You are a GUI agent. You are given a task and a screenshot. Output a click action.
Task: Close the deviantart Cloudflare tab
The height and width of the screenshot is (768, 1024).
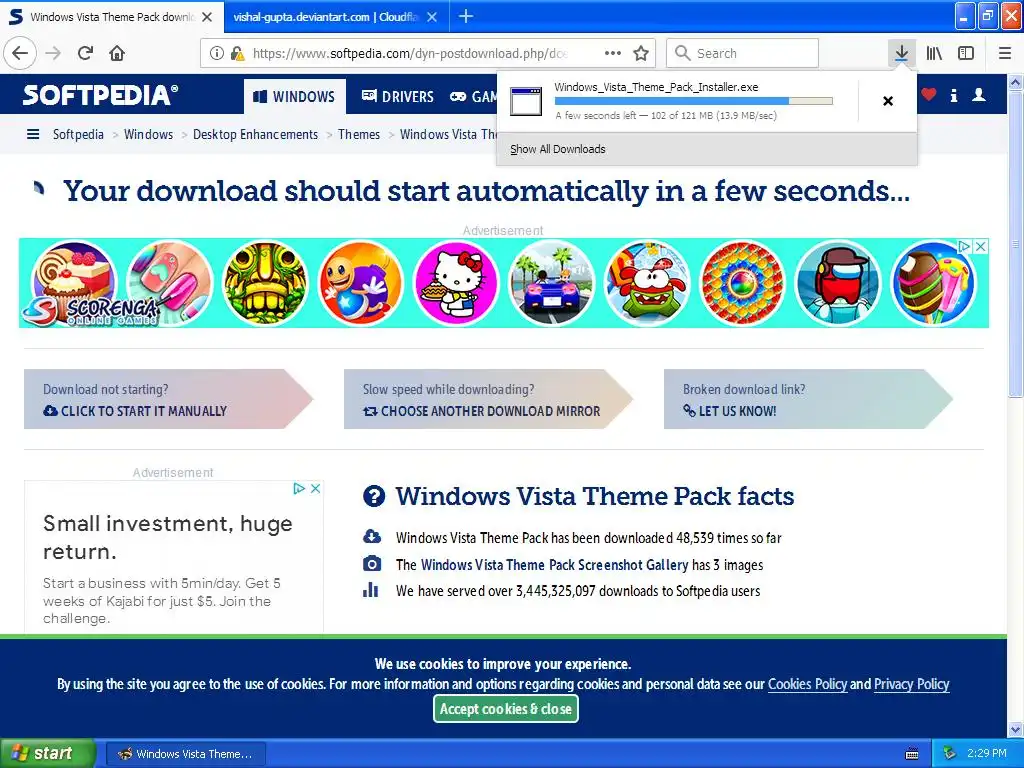pos(432,17)
